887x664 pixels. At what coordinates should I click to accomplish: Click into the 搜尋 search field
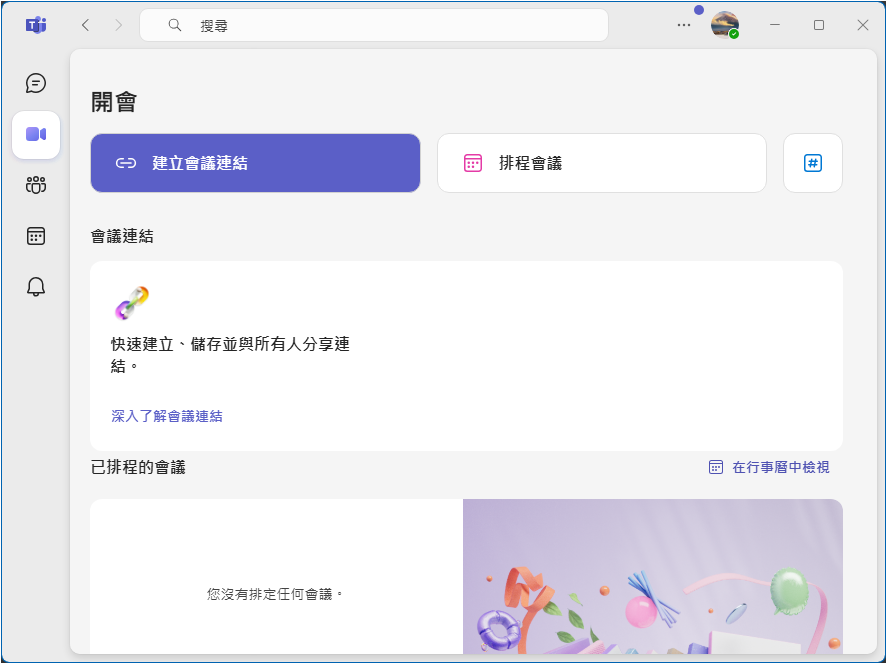pos(390,26)
